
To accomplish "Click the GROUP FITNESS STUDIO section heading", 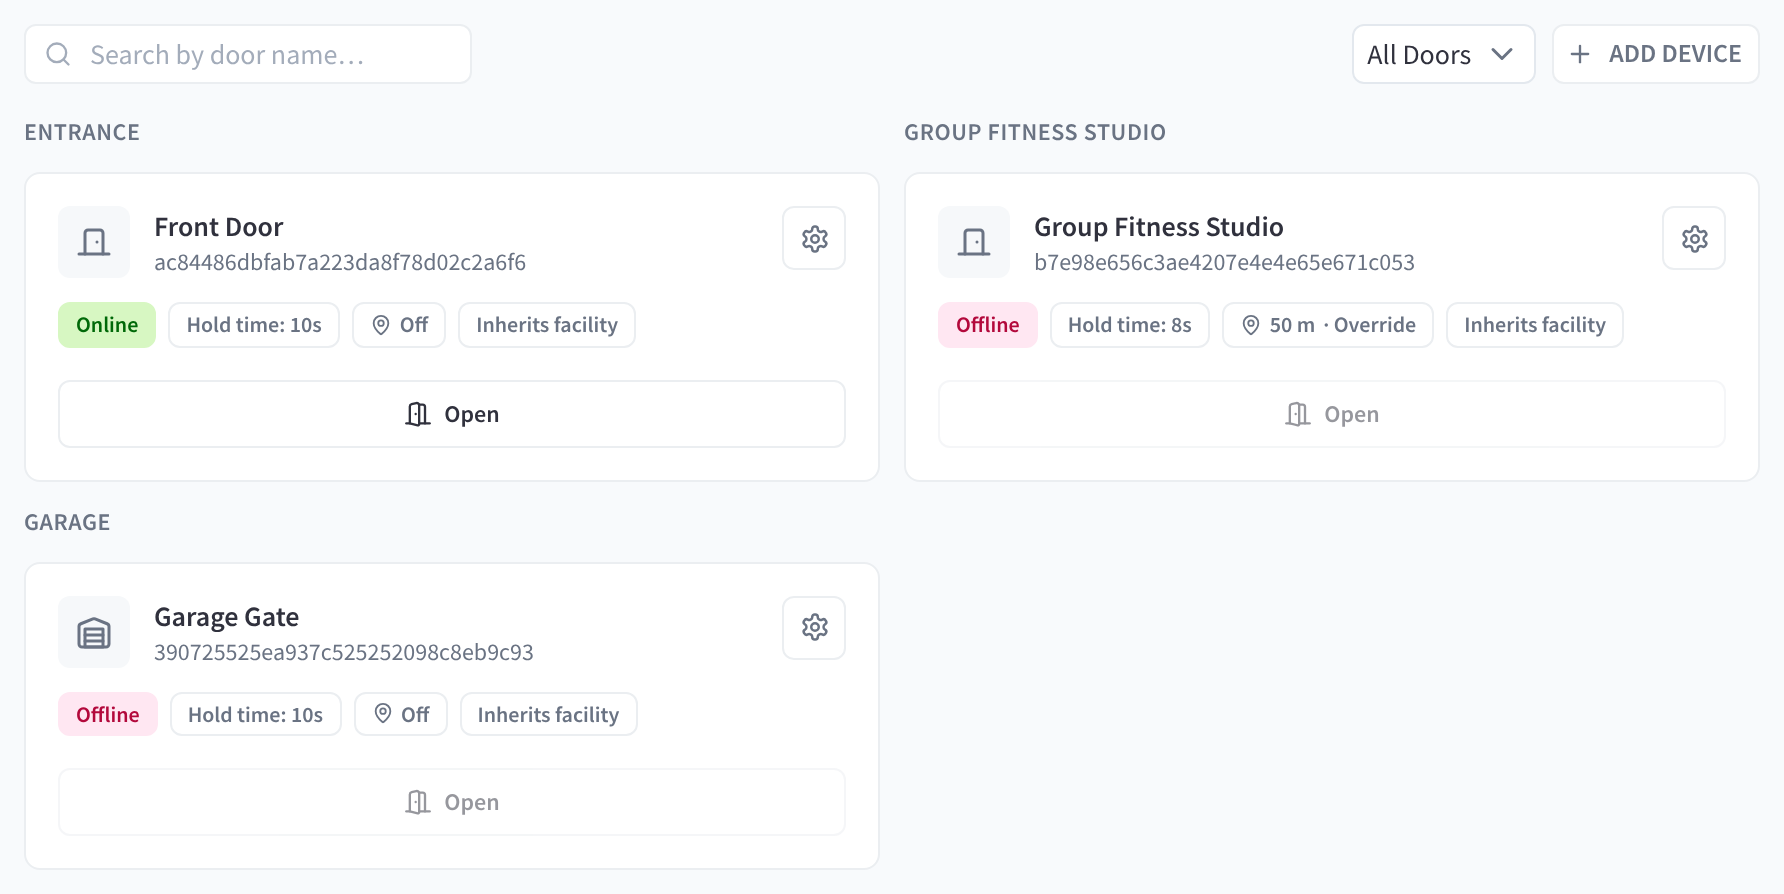I will (1035, 132).
